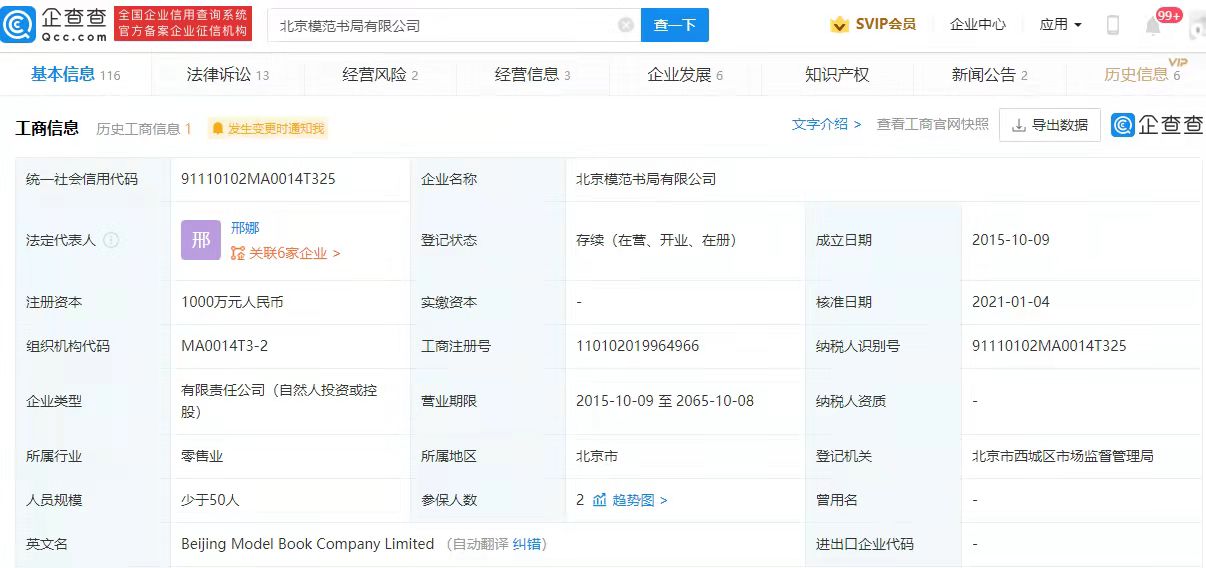Open 历史工商信息 link
Viewport: 1206px width, 568px height.
coord(144,128)
